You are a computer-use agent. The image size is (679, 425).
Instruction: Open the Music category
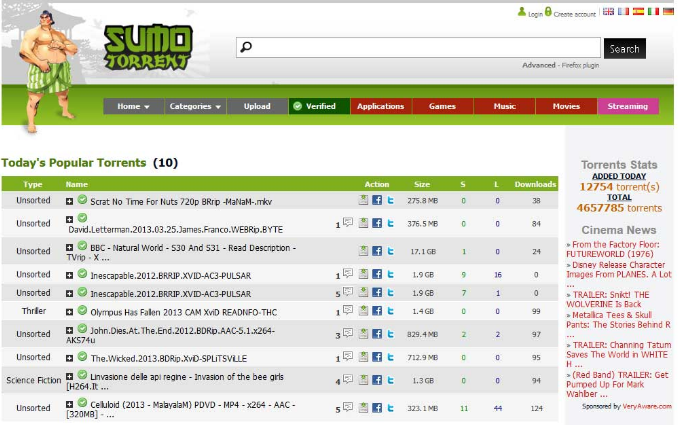(x=504, y=106)
